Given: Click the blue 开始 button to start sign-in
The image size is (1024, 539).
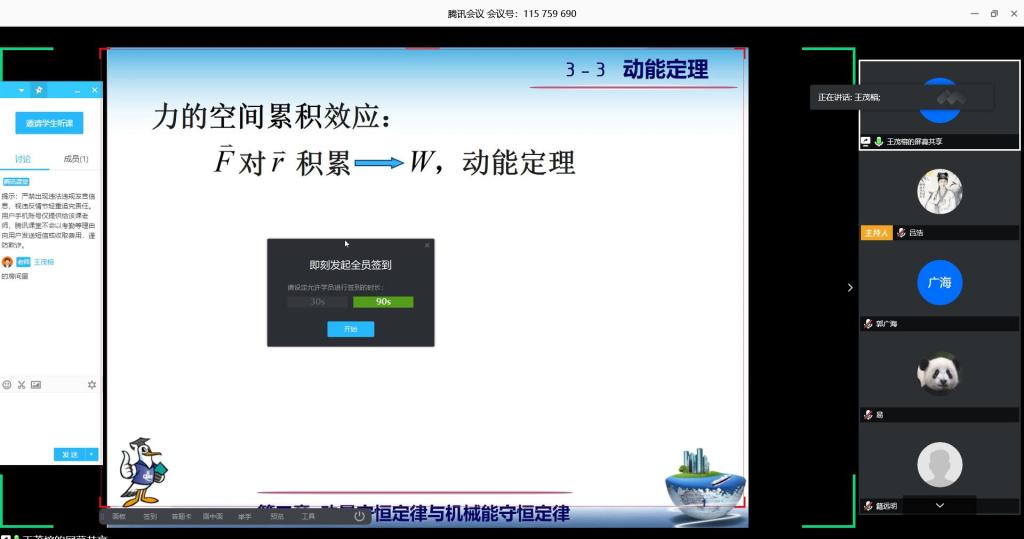Looking at the screenshot, I should [350, 329].
